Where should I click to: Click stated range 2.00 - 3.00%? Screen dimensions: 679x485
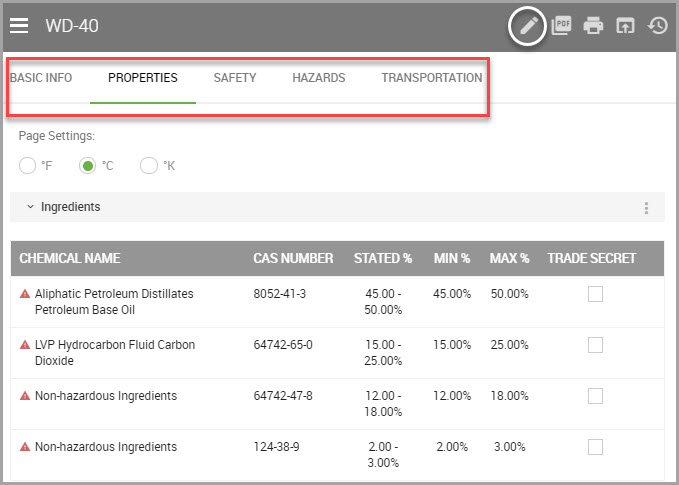383,455
